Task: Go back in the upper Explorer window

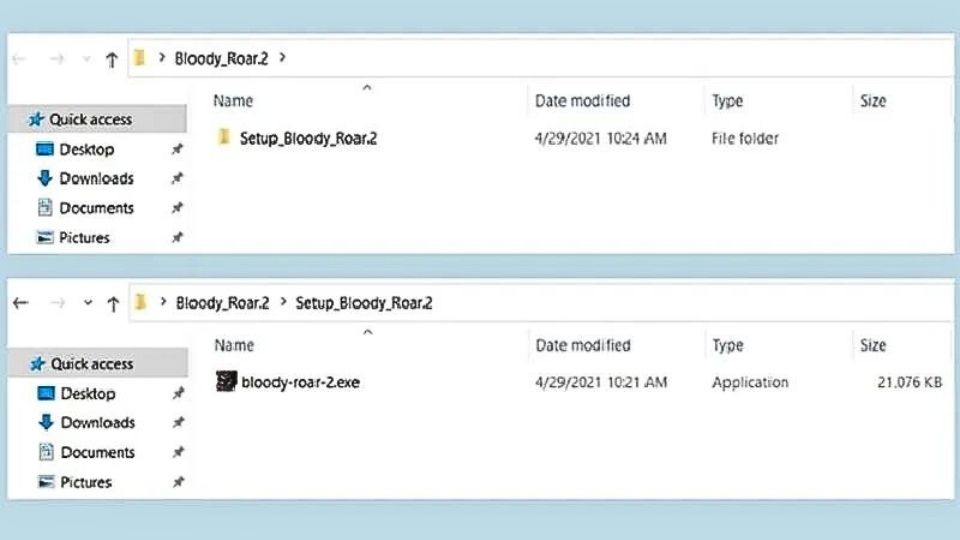Action: (x=20, y=59)
